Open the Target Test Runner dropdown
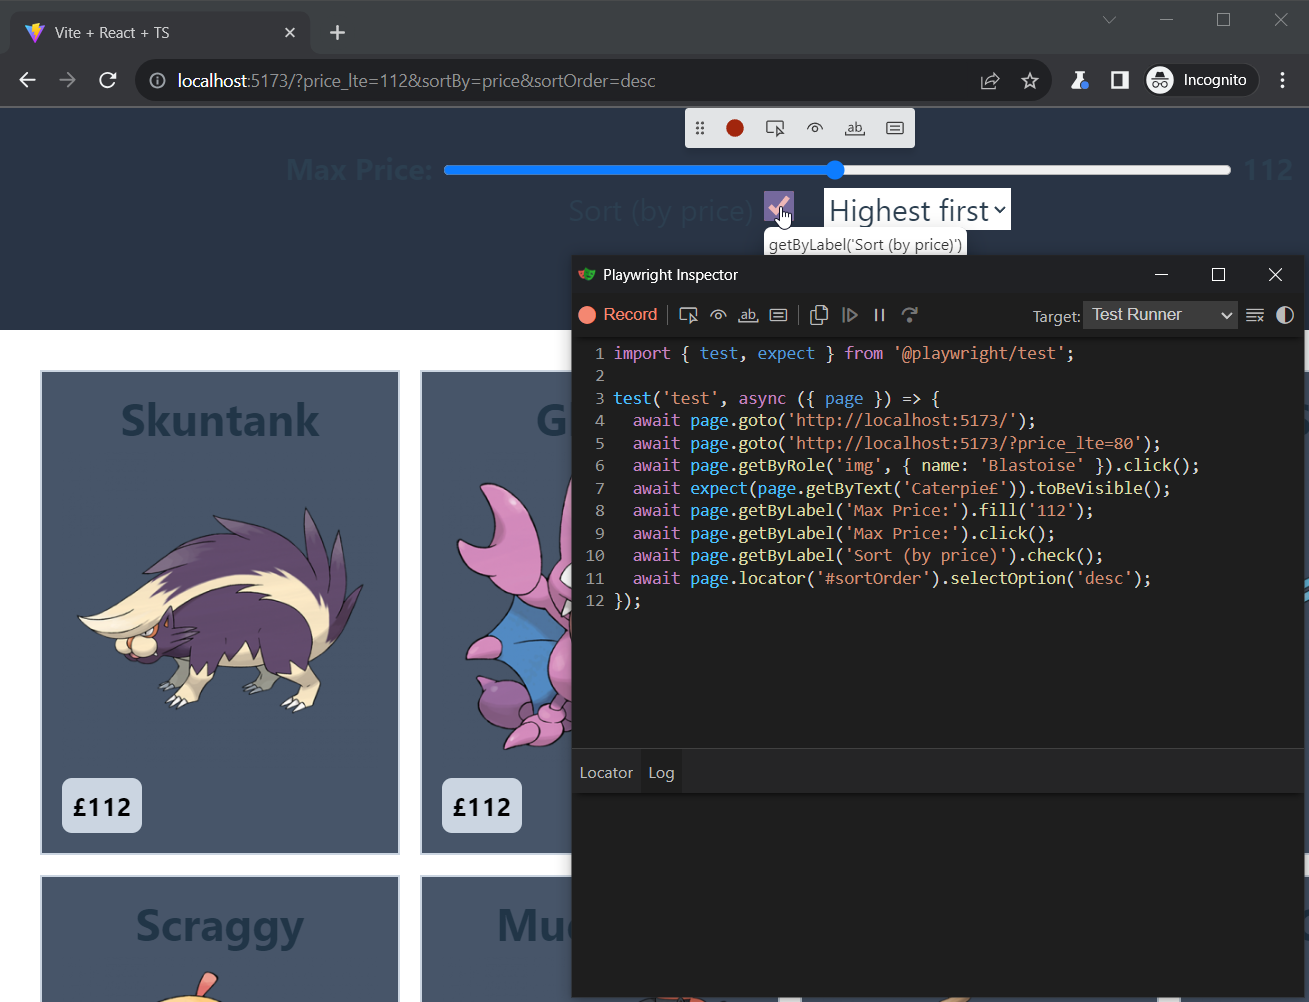Screen dimensions: 1309x1002 click(1161, 315)
